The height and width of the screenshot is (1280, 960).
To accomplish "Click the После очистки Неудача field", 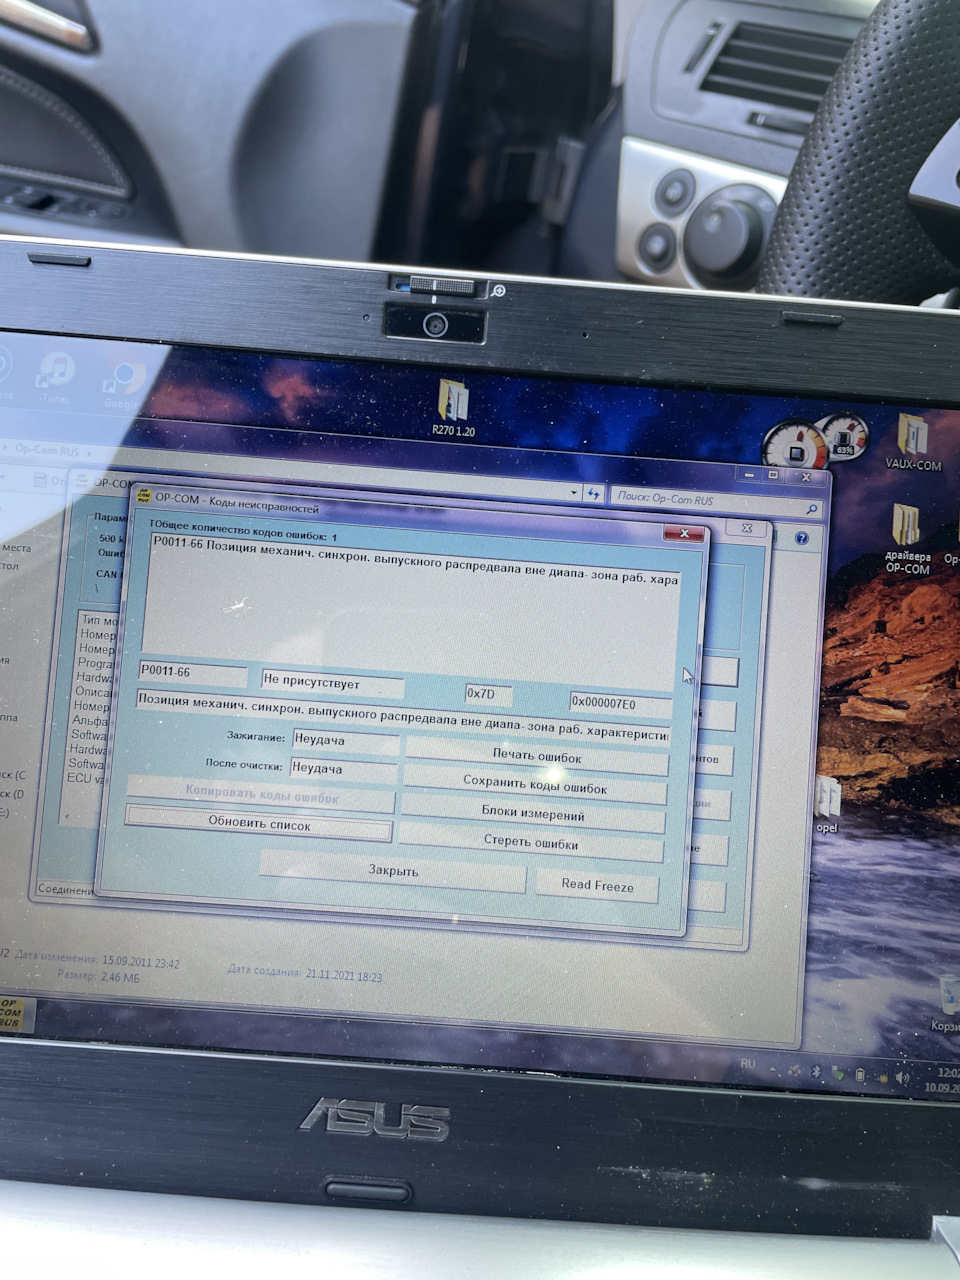I will (344, 769).
